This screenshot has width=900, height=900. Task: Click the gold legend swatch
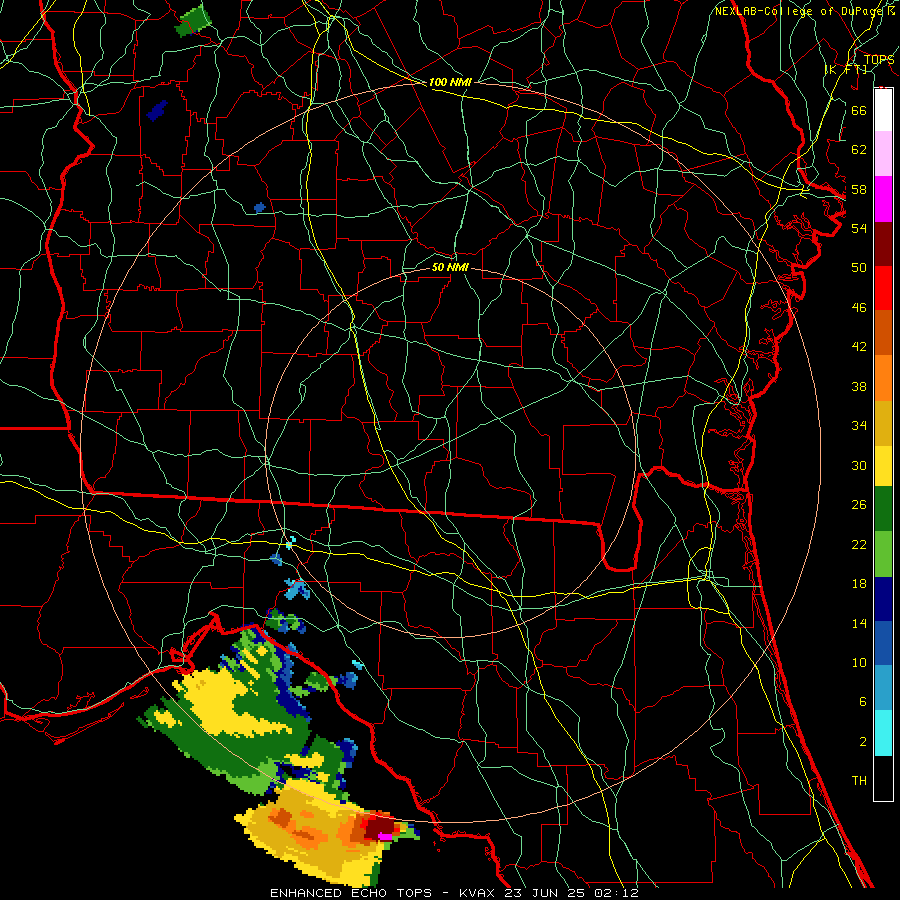click(883, 423)
